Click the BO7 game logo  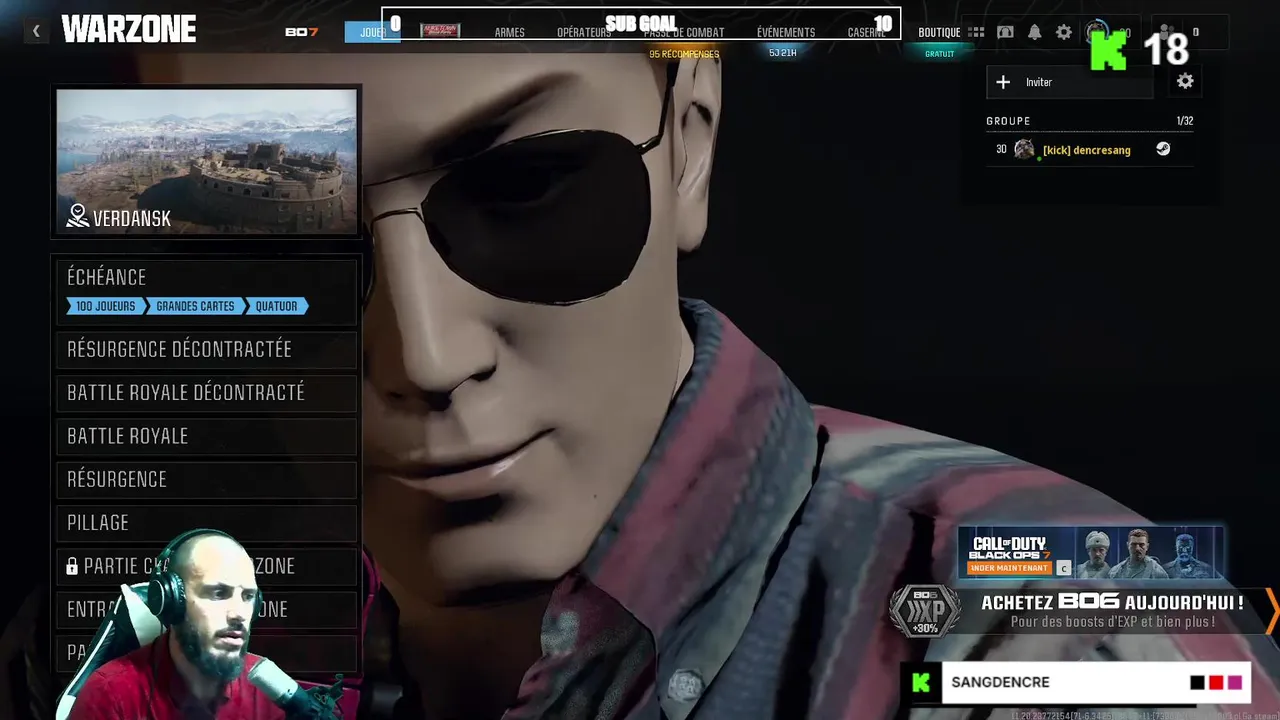301,32
